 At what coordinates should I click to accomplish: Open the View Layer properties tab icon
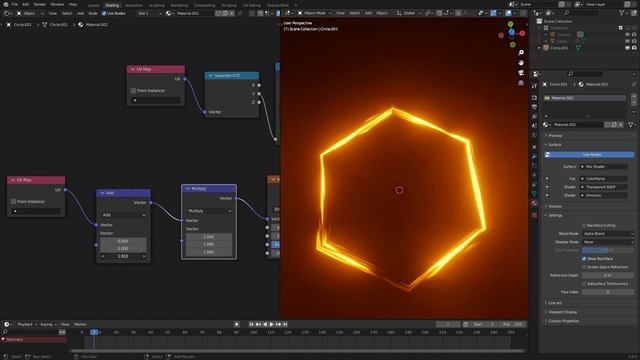click(x=534, y=117)
